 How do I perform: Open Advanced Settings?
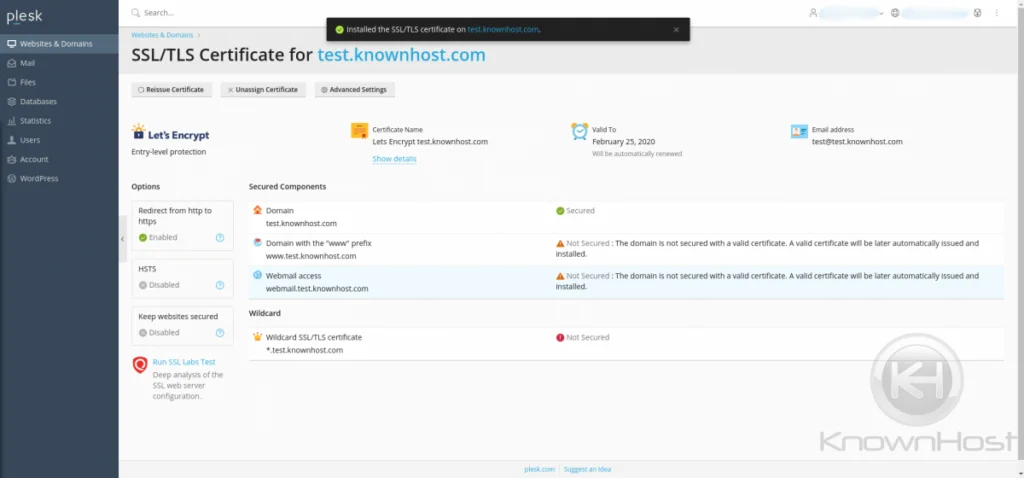click(355, 89)
